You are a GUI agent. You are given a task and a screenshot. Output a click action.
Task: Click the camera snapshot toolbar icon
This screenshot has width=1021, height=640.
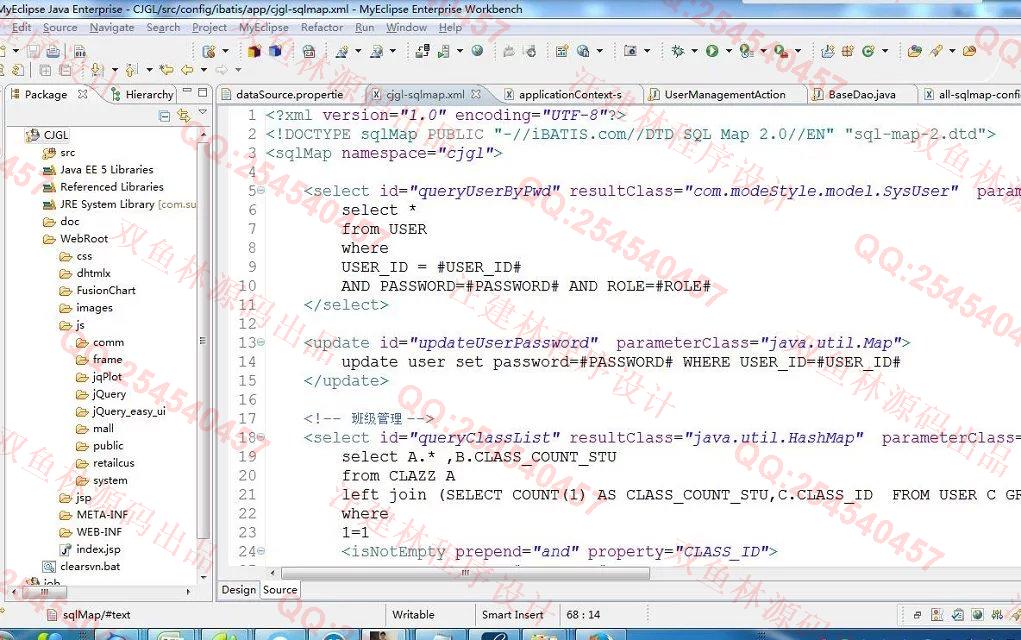tap(630, 51)
